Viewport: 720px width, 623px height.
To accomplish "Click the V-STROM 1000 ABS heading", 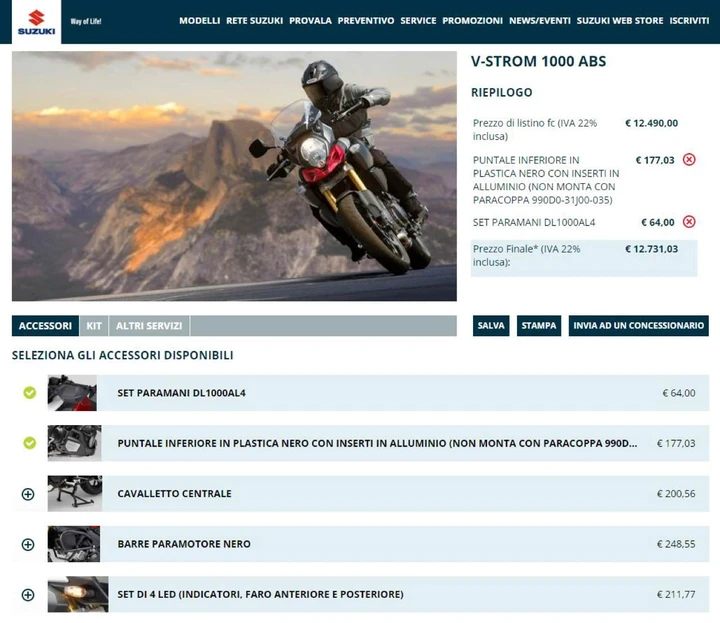I will point(539,61).
